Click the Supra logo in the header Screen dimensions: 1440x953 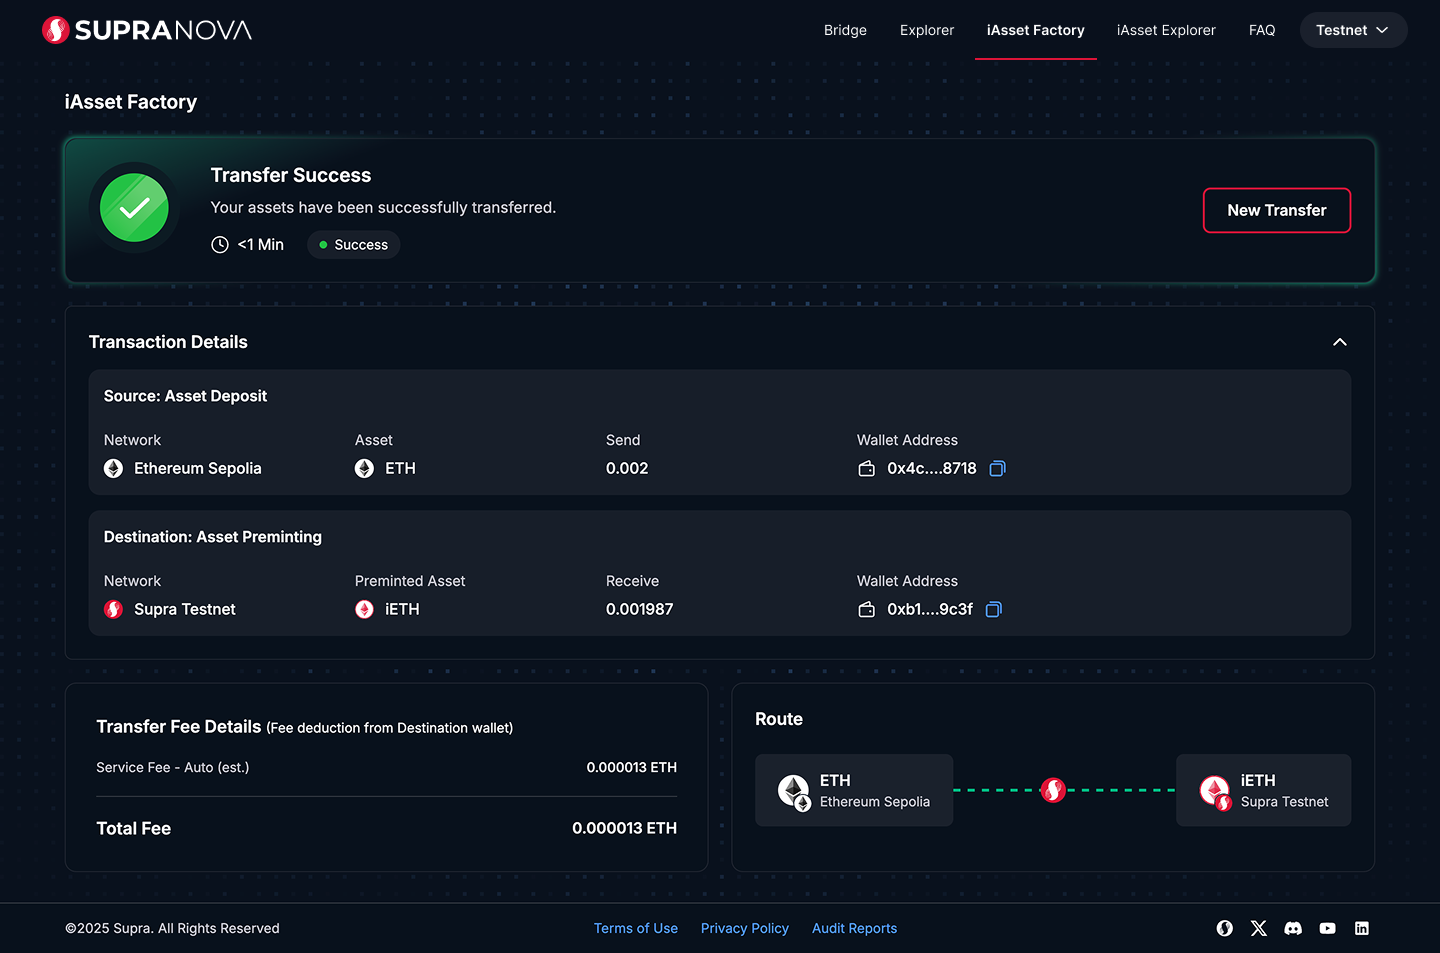click(x=147, y=30)
